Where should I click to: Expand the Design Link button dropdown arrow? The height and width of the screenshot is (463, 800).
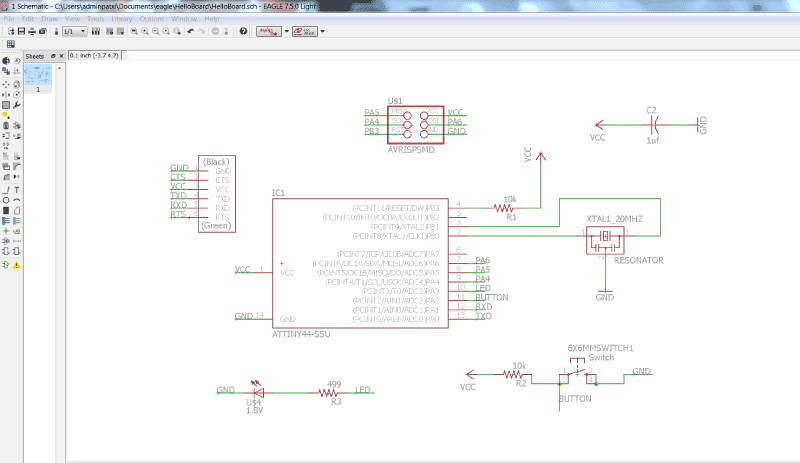[287, 31]
